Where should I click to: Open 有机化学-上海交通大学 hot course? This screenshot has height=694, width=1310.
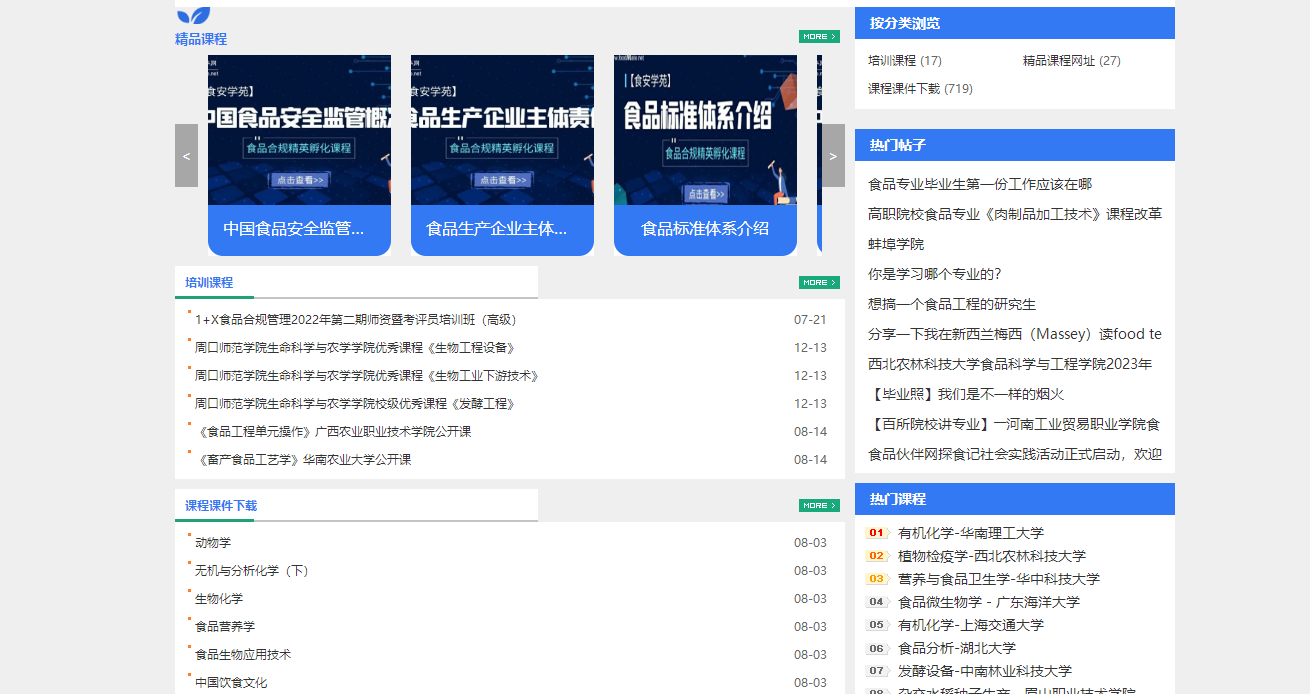click(970, 625)
